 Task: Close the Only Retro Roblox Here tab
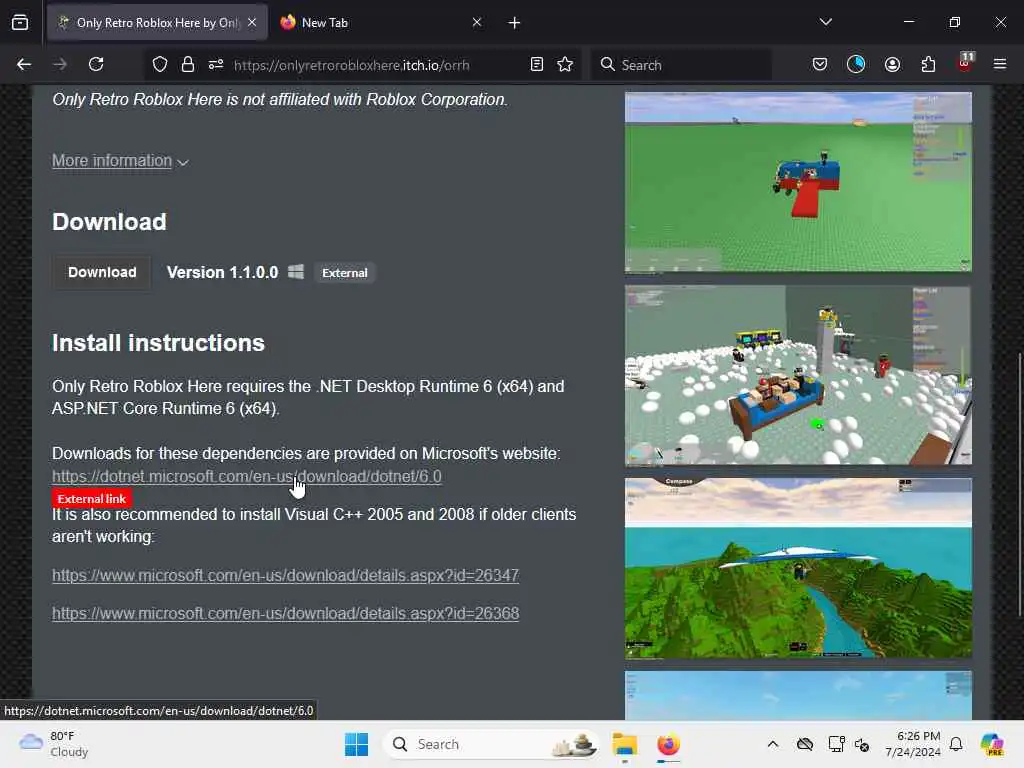tap(252, 22)
